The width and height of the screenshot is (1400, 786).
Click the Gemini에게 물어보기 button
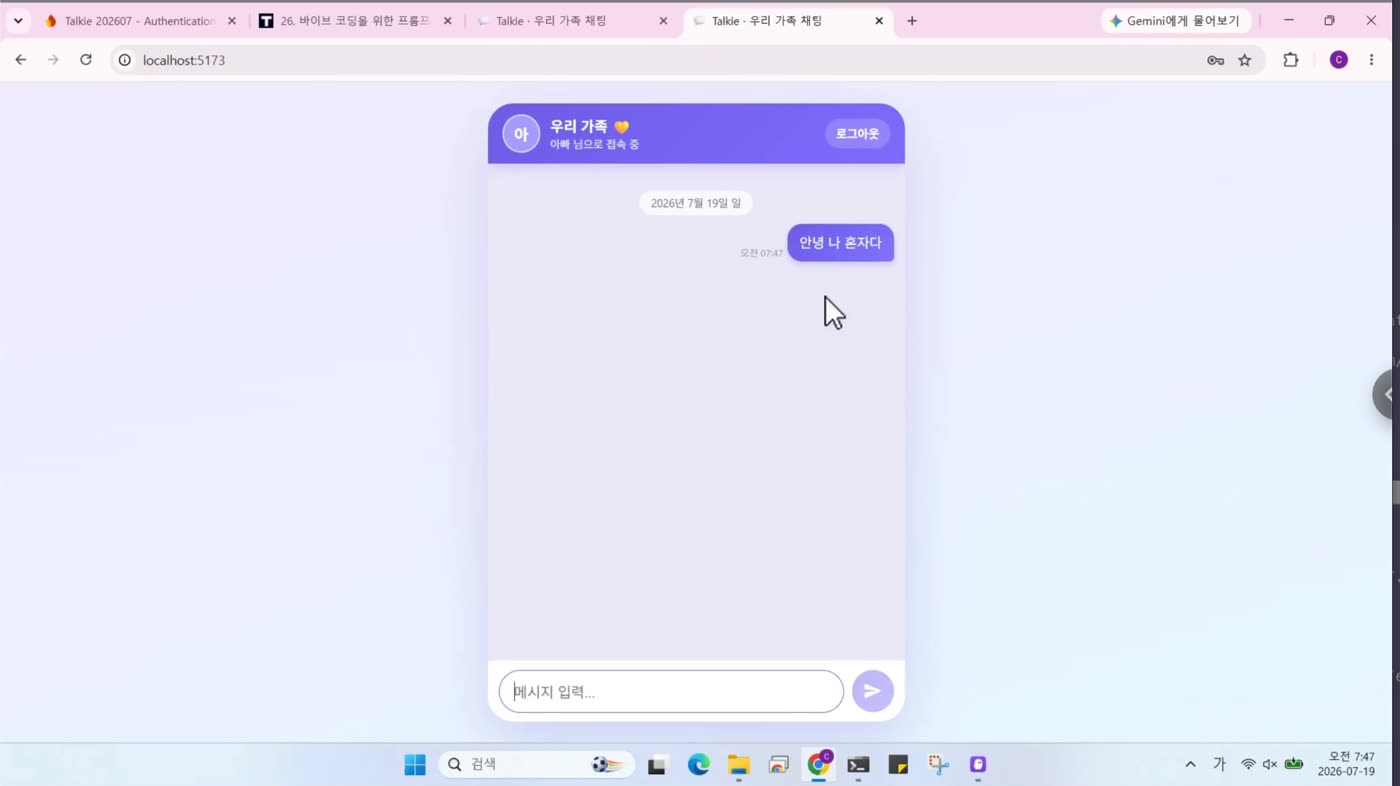point(1176,21)
